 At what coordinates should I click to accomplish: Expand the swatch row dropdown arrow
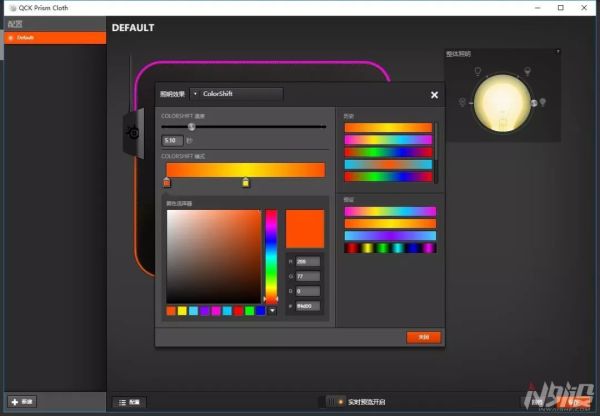[272, 311]
